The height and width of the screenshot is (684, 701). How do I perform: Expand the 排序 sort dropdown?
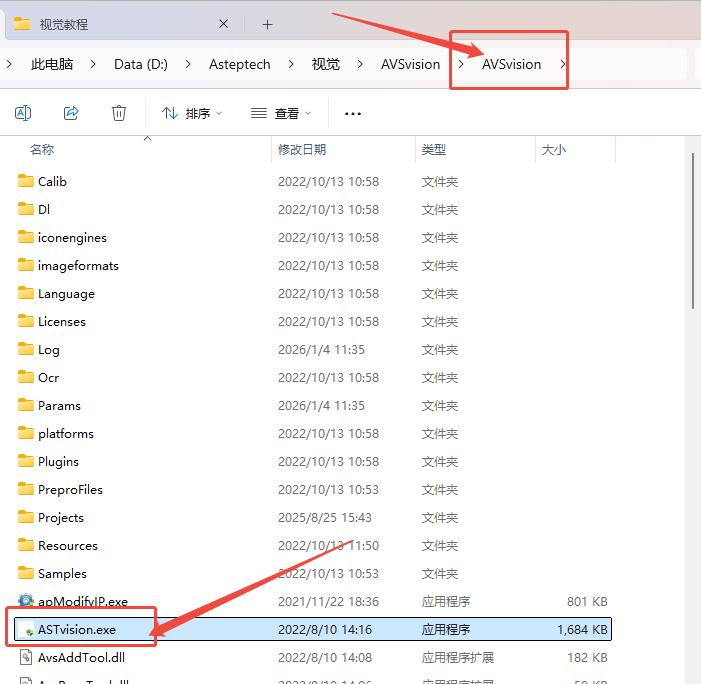tap(193, 114)
